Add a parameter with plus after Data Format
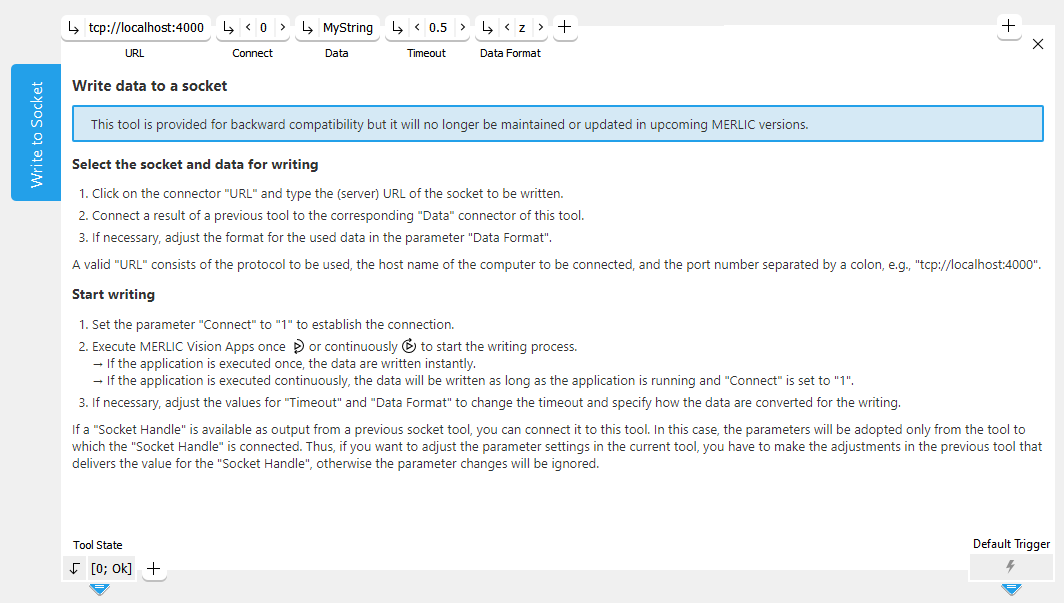This screenshot has height=603, width=1064. click(x=564, y=28)
